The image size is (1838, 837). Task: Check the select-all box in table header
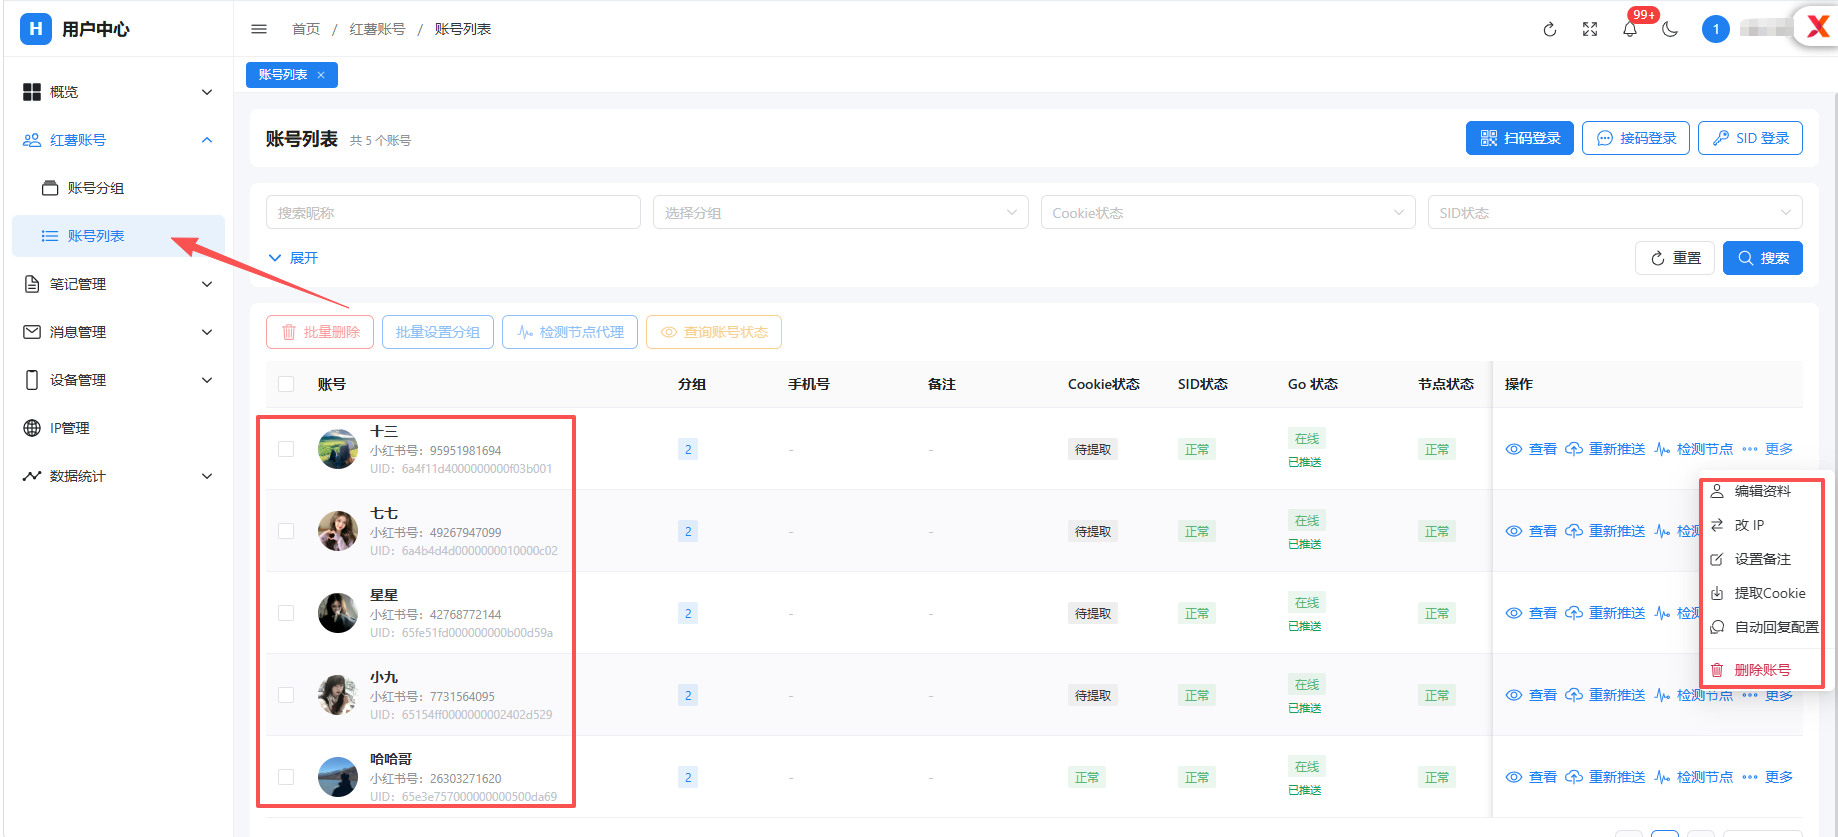pos(286,384)
